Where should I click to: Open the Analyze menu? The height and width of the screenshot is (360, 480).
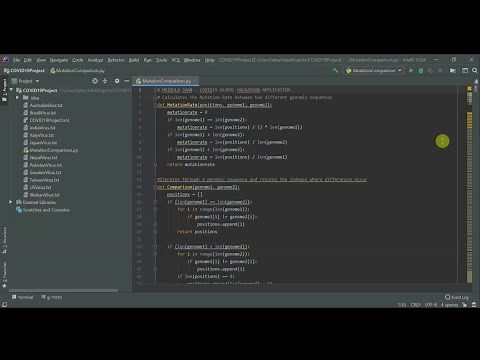[x=95, y=60]
